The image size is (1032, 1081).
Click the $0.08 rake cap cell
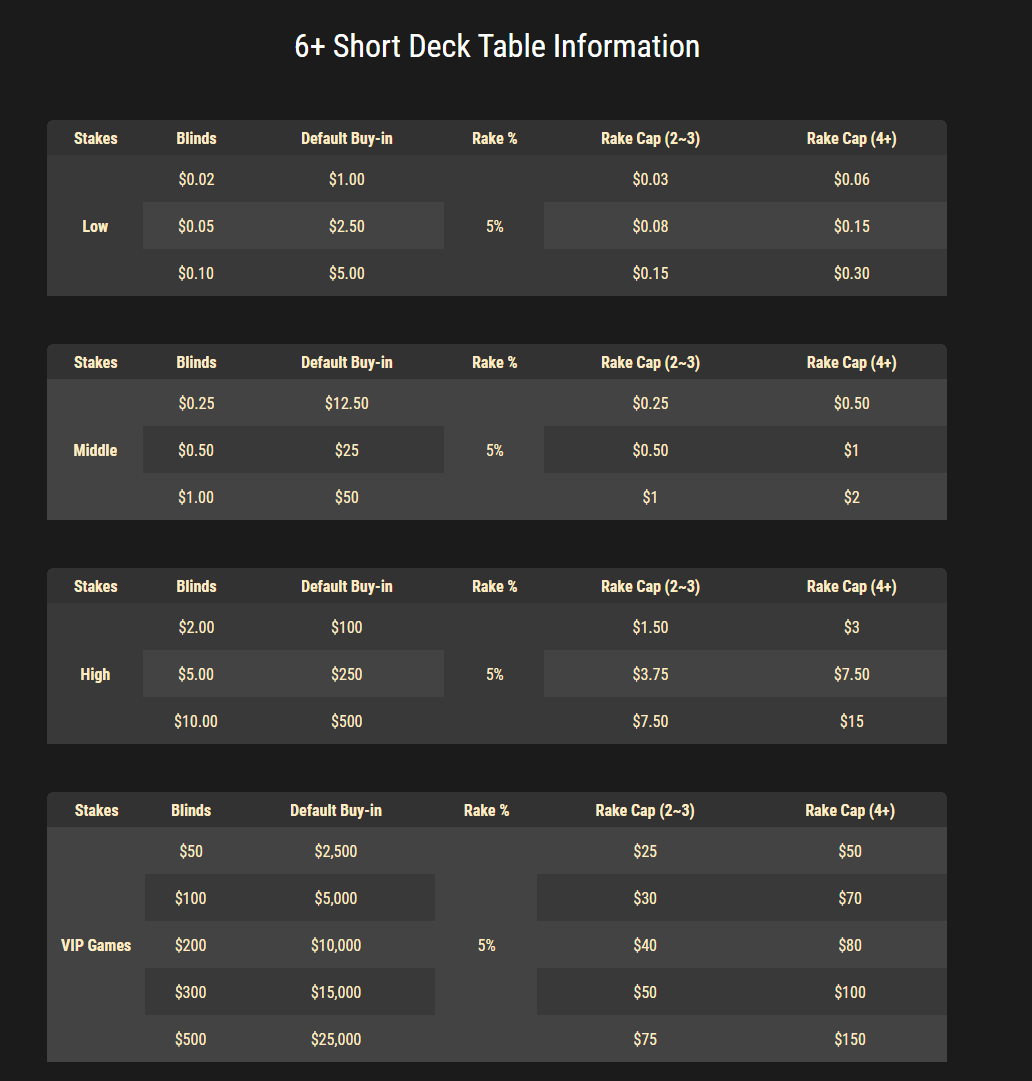[650, 226]
